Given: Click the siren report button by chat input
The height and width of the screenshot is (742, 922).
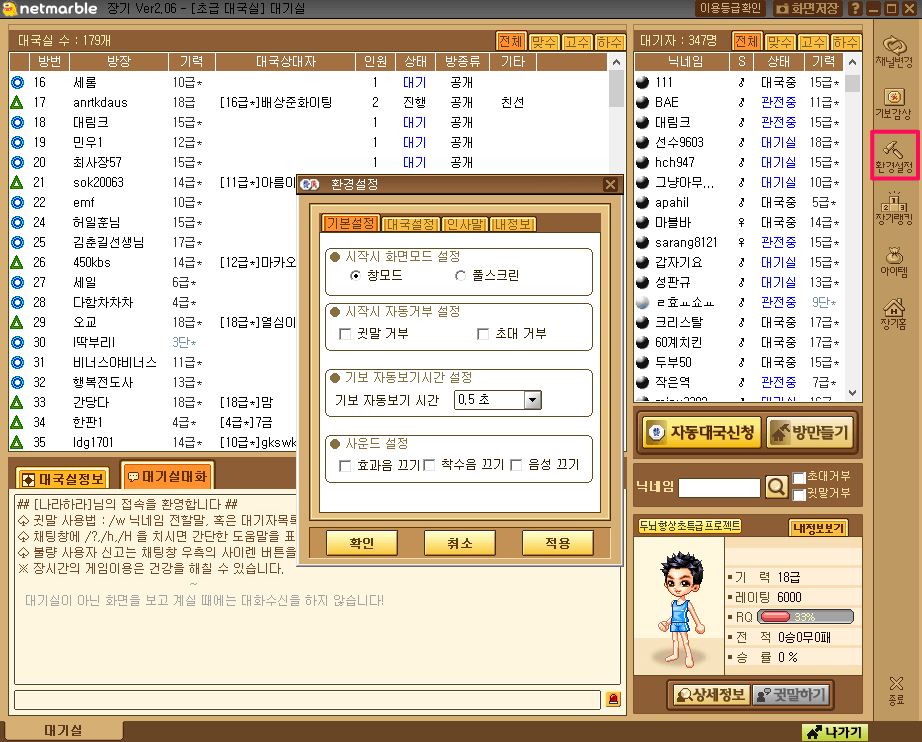Looking at the screenshot, I should coord(613,698).
